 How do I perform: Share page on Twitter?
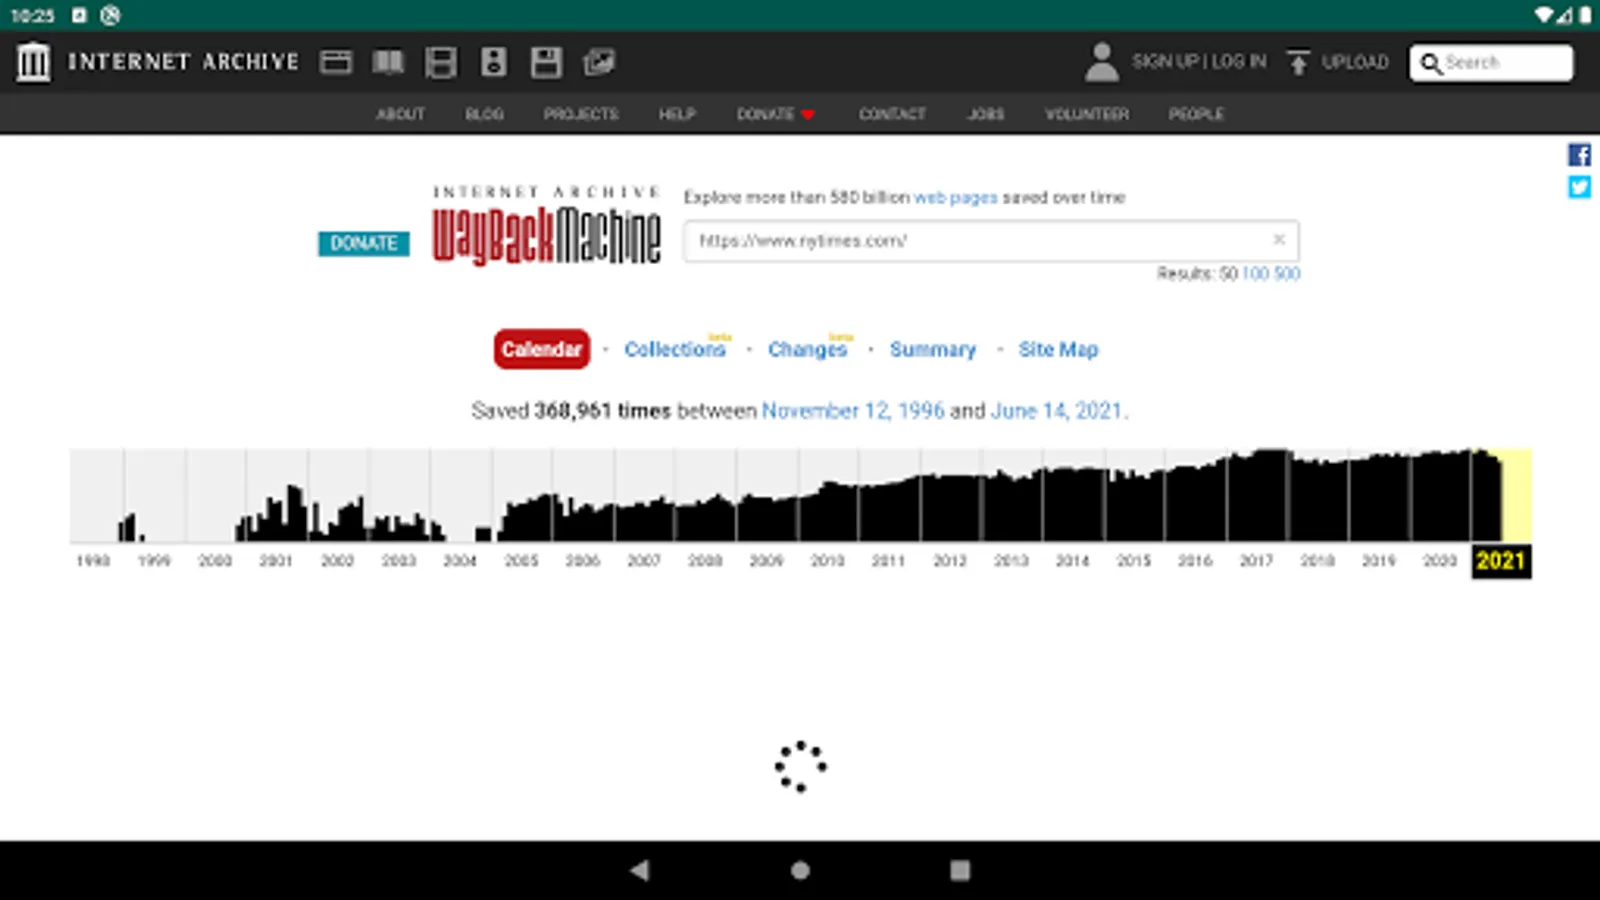click(1579, 187)
